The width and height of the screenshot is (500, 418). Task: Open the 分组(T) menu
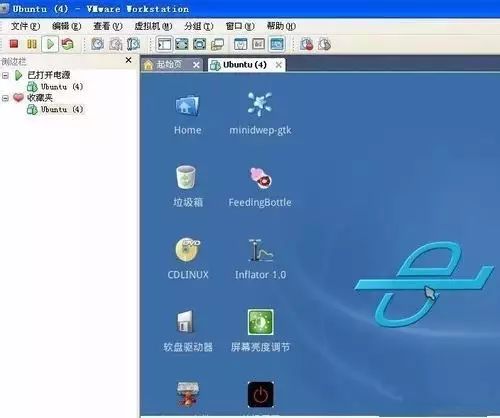click(x=199, y=26)
